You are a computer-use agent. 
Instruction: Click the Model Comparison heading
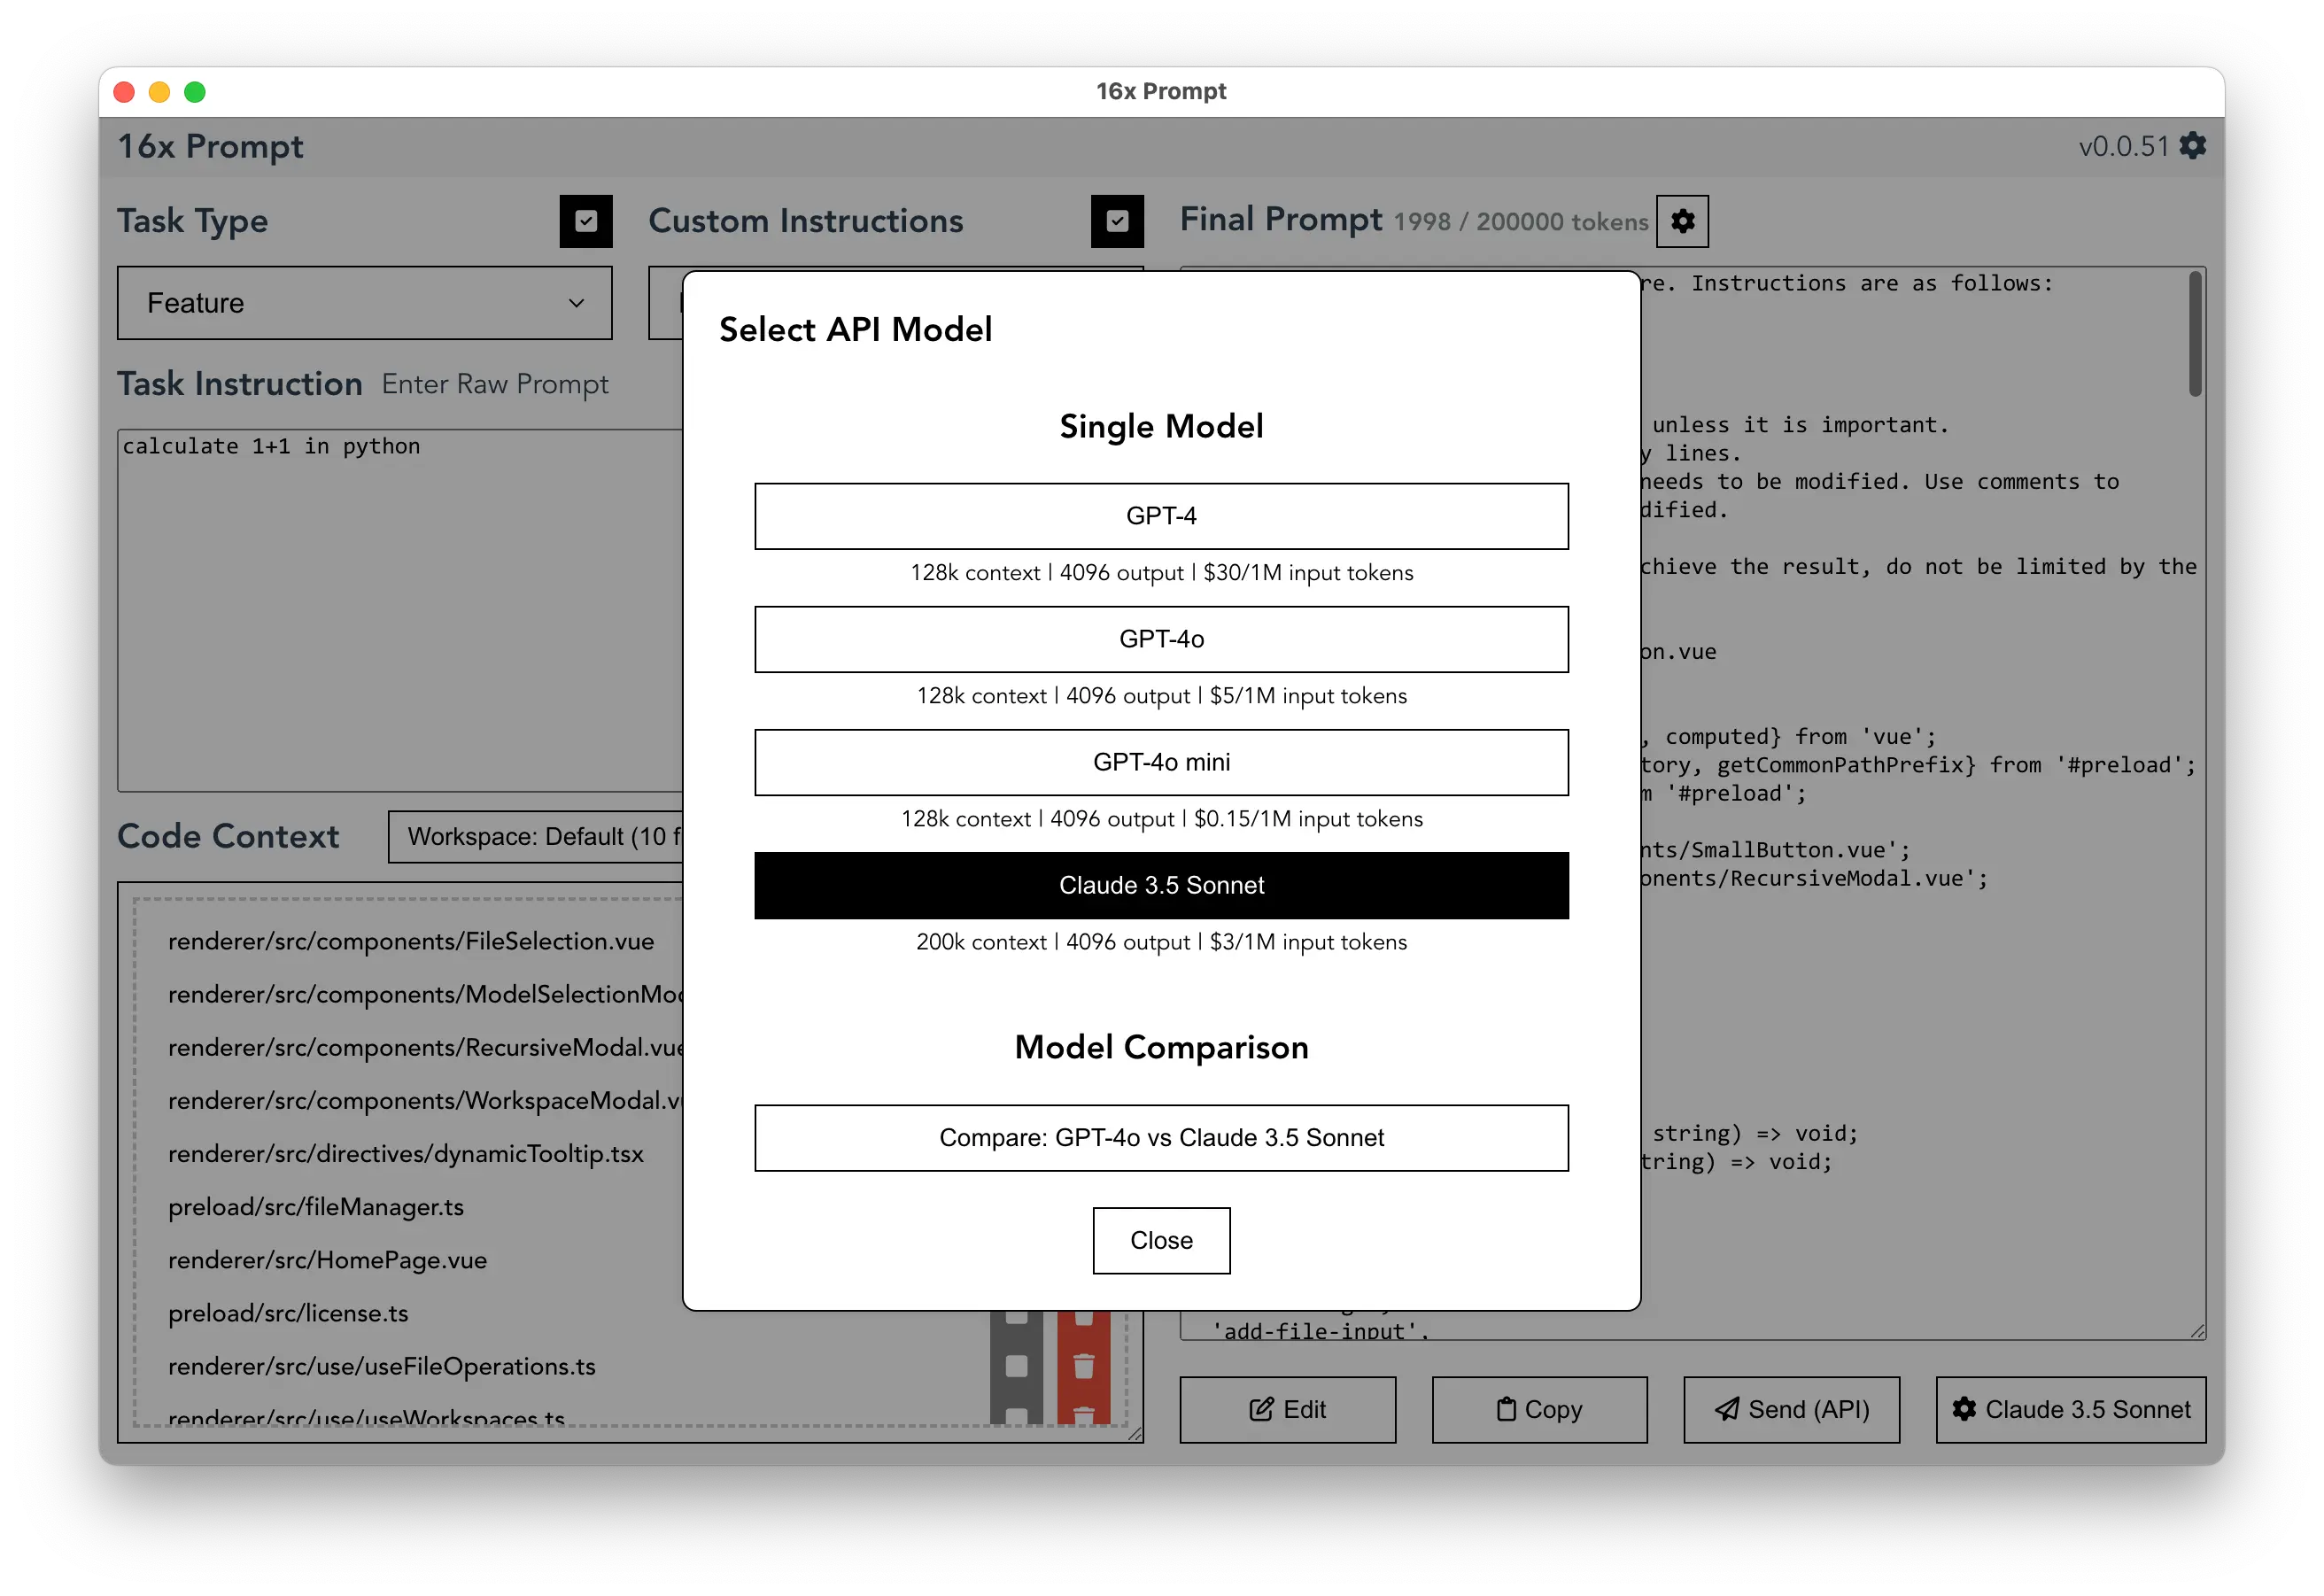coord(1161,1047)
